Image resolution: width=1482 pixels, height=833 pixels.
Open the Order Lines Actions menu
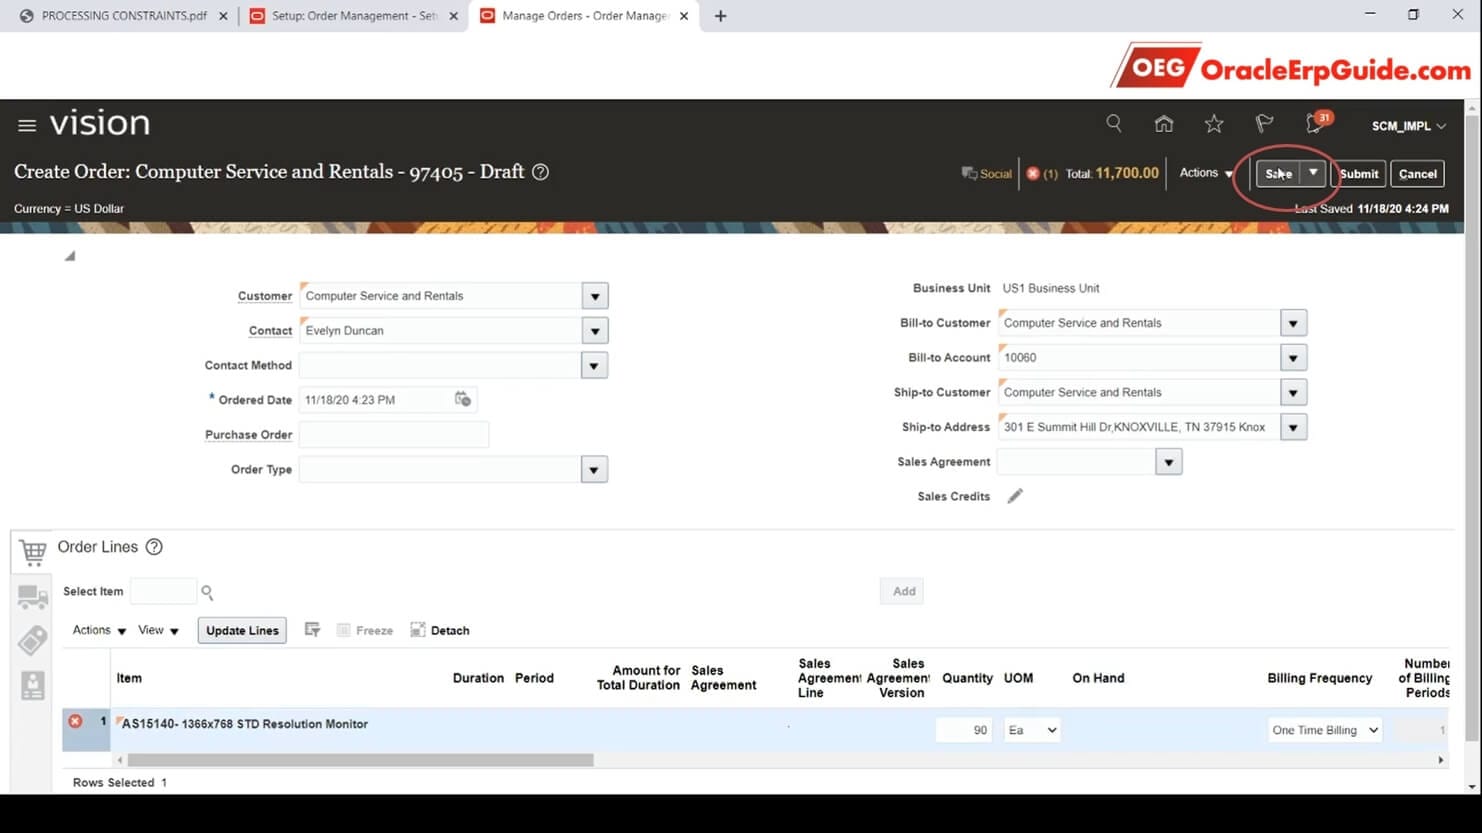point(99,630)
